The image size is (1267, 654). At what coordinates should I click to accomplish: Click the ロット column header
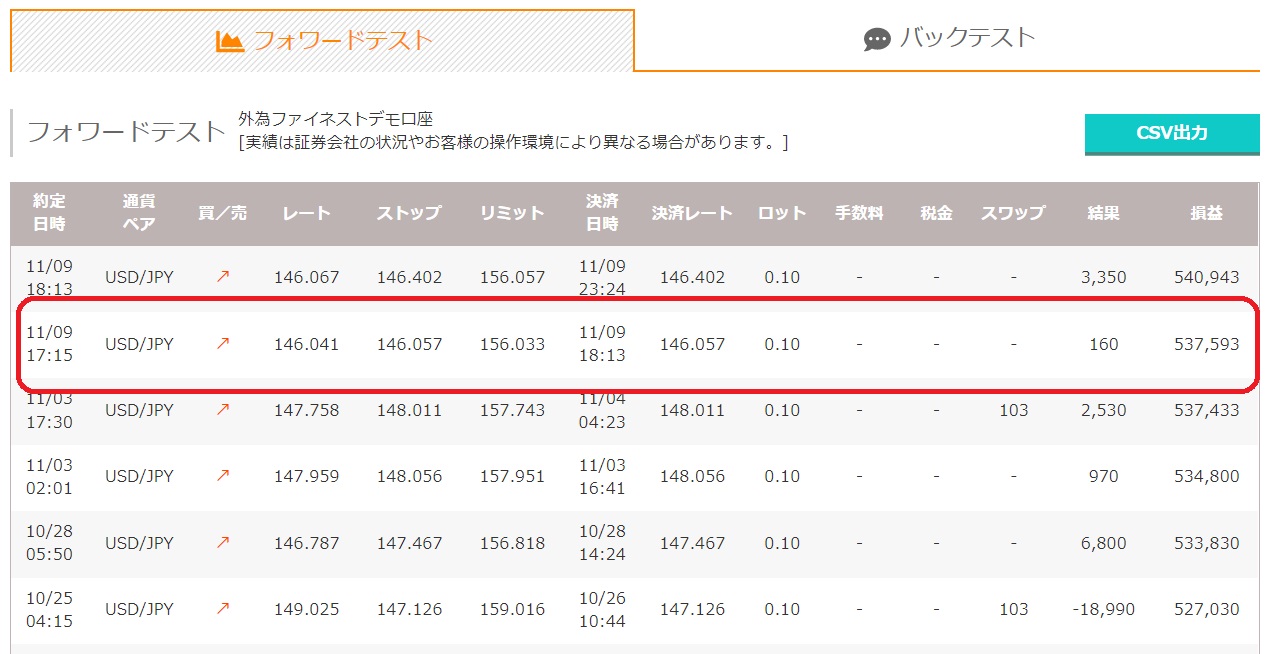pyautogui.click(x=781, y=213)
